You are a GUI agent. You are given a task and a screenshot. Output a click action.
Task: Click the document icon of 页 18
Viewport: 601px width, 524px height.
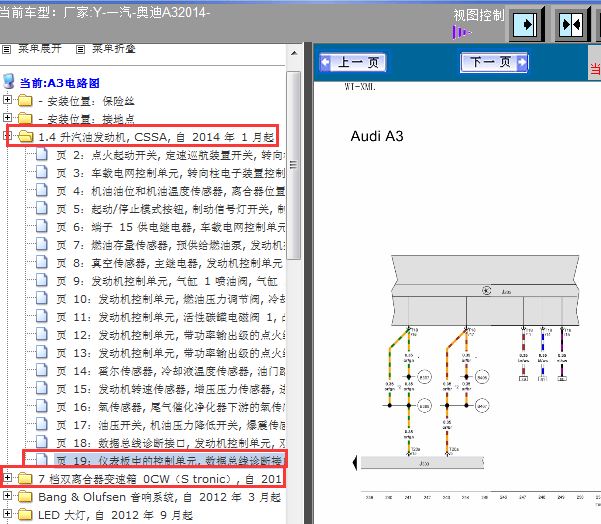click(x=41, y=442)
